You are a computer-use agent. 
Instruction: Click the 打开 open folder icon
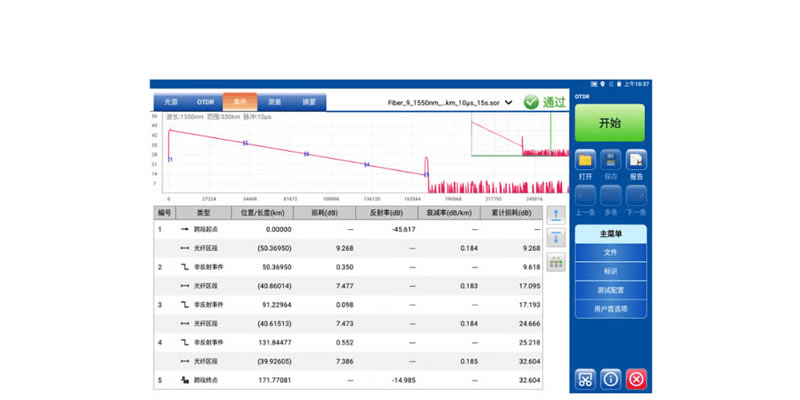tap(585, 160)
